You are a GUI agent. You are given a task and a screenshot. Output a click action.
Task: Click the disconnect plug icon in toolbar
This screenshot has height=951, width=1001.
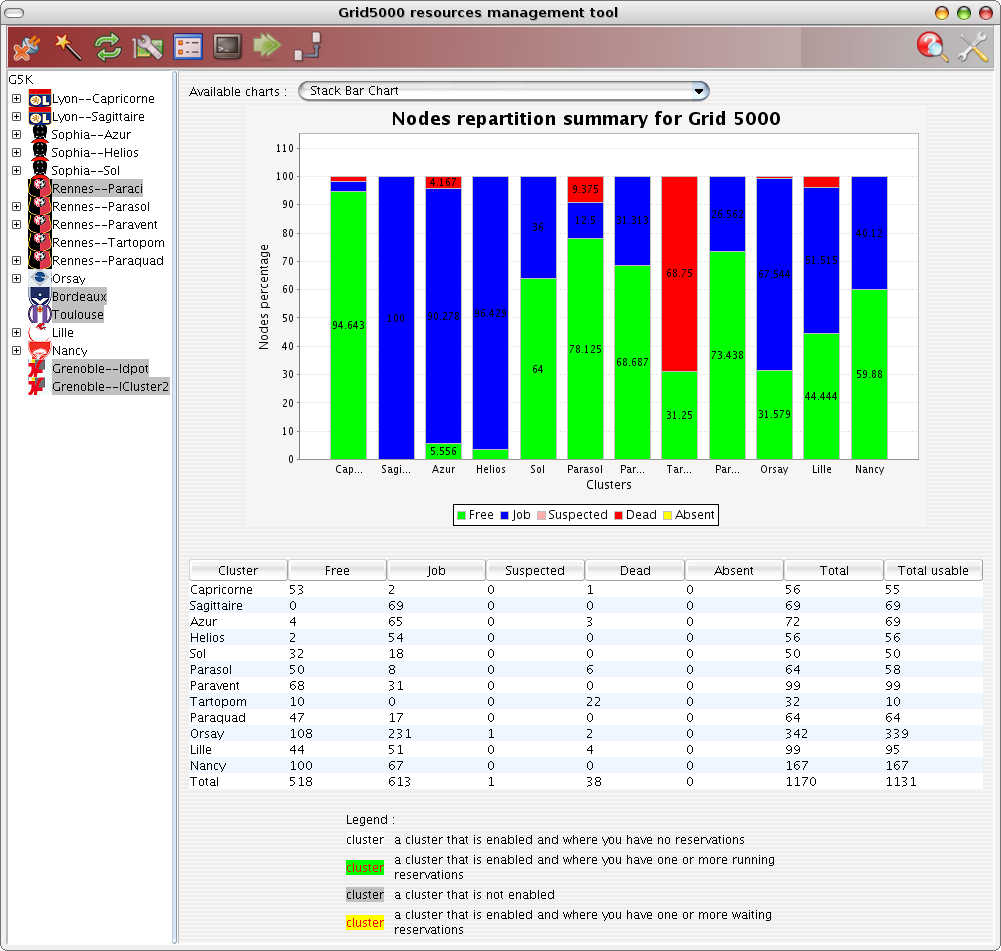click(26, 48)
